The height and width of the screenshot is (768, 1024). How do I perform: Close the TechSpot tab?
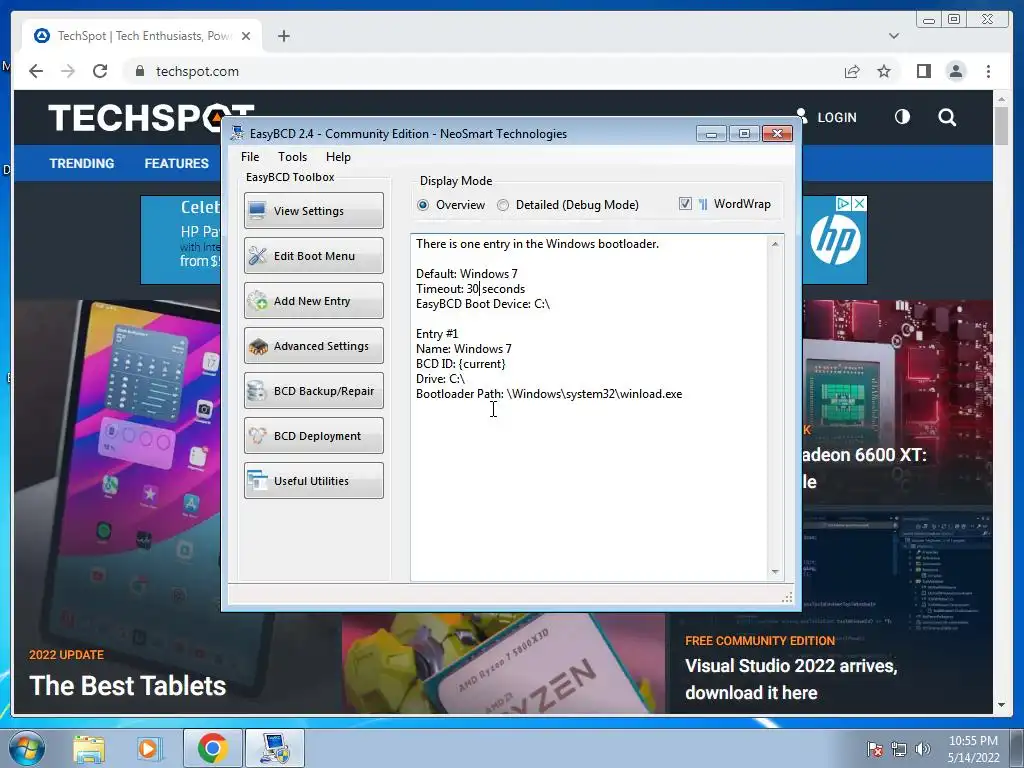coord(246,36)
